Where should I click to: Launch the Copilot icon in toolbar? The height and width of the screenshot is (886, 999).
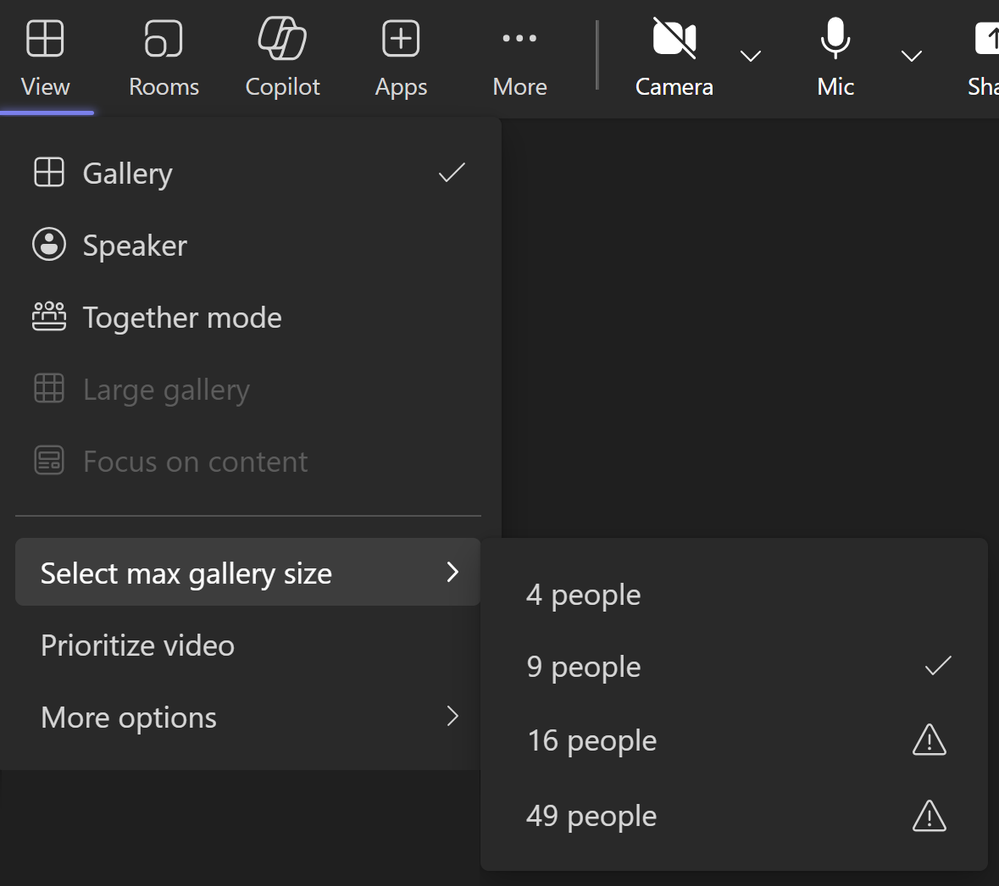(282, 38)
